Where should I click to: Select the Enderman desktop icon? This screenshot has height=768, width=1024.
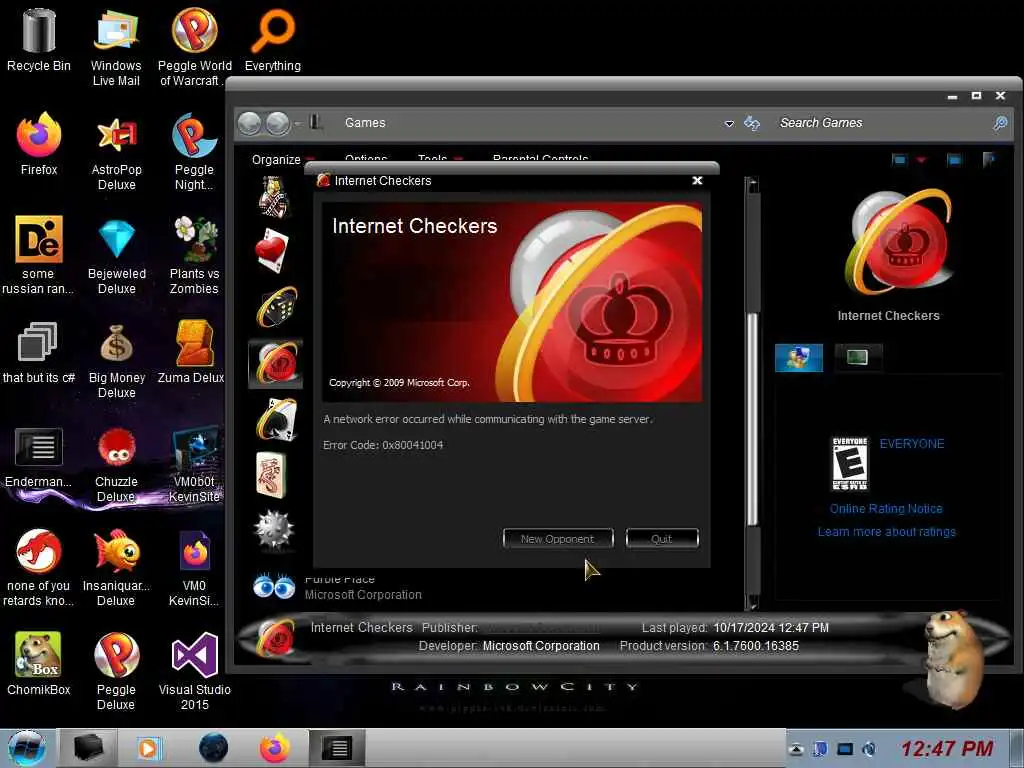(39, 457)
